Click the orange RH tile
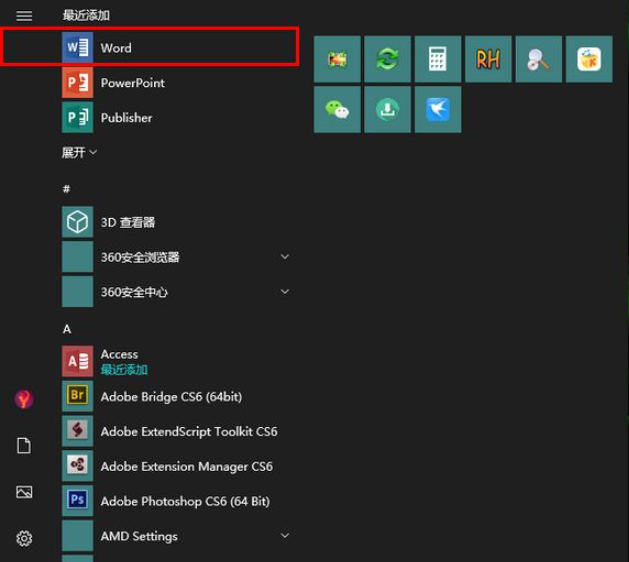 tap(488, 59)
